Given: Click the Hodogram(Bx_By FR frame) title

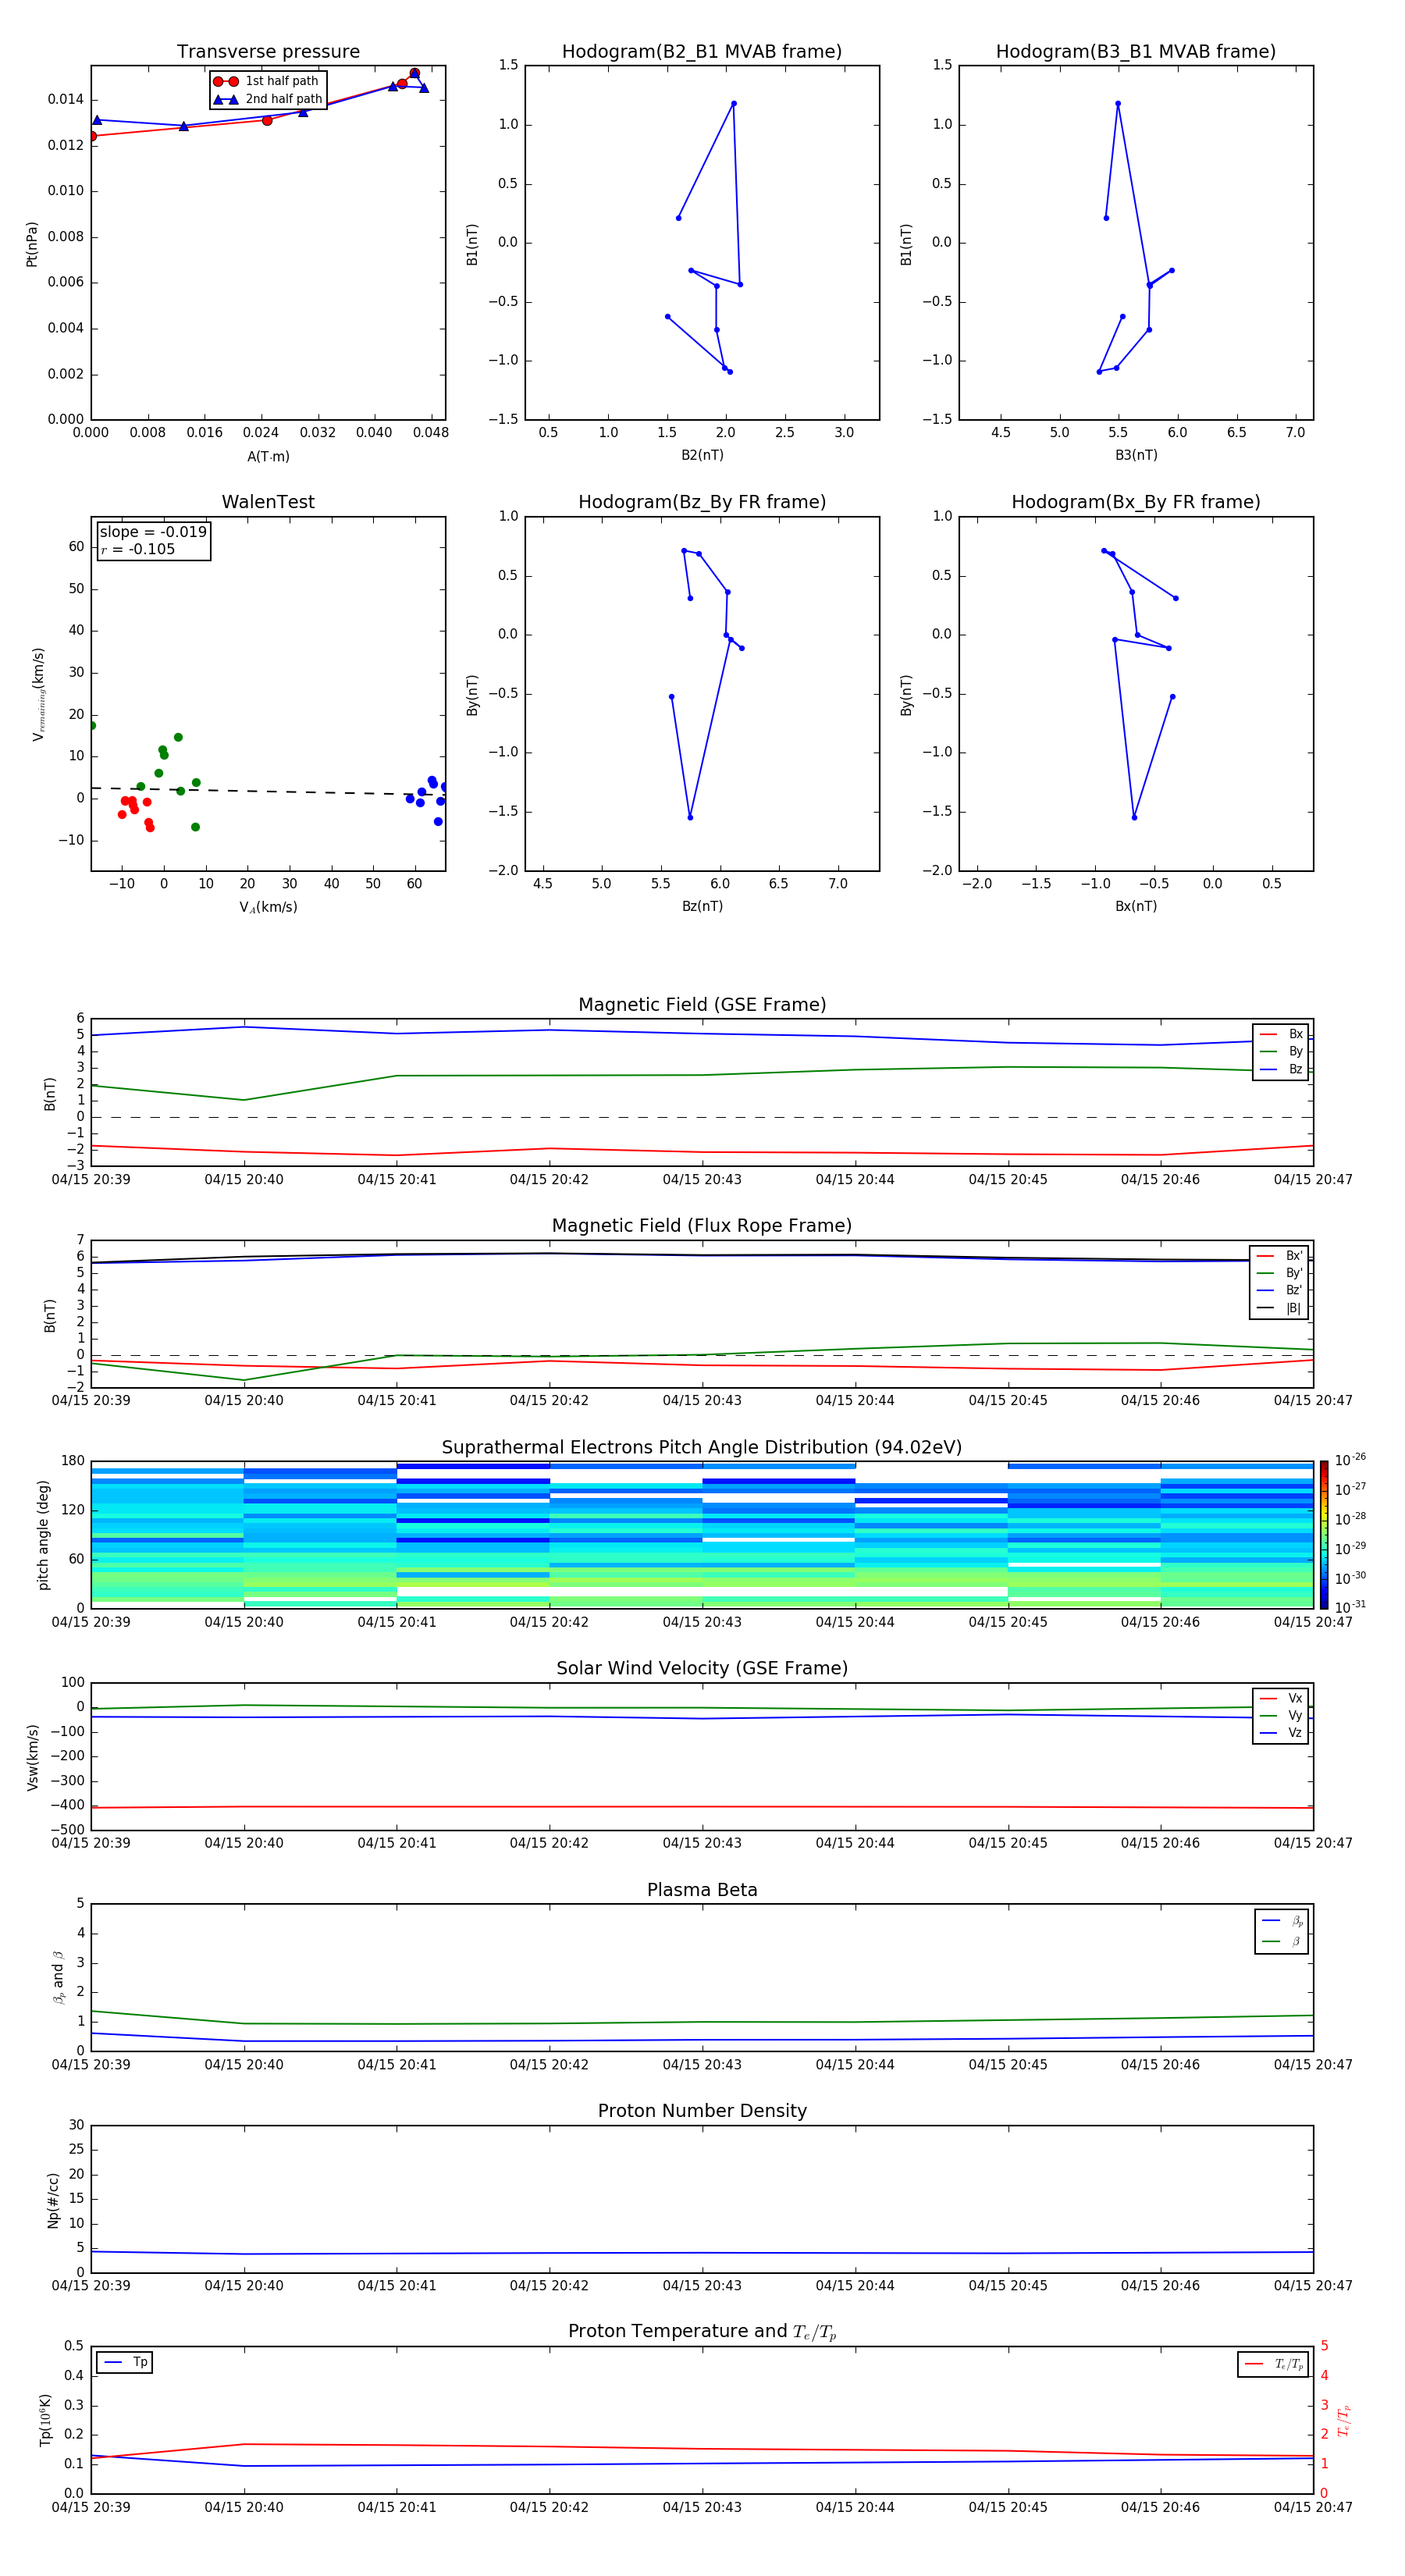Looking at the screenshot, I should (x=1136, y=502).
